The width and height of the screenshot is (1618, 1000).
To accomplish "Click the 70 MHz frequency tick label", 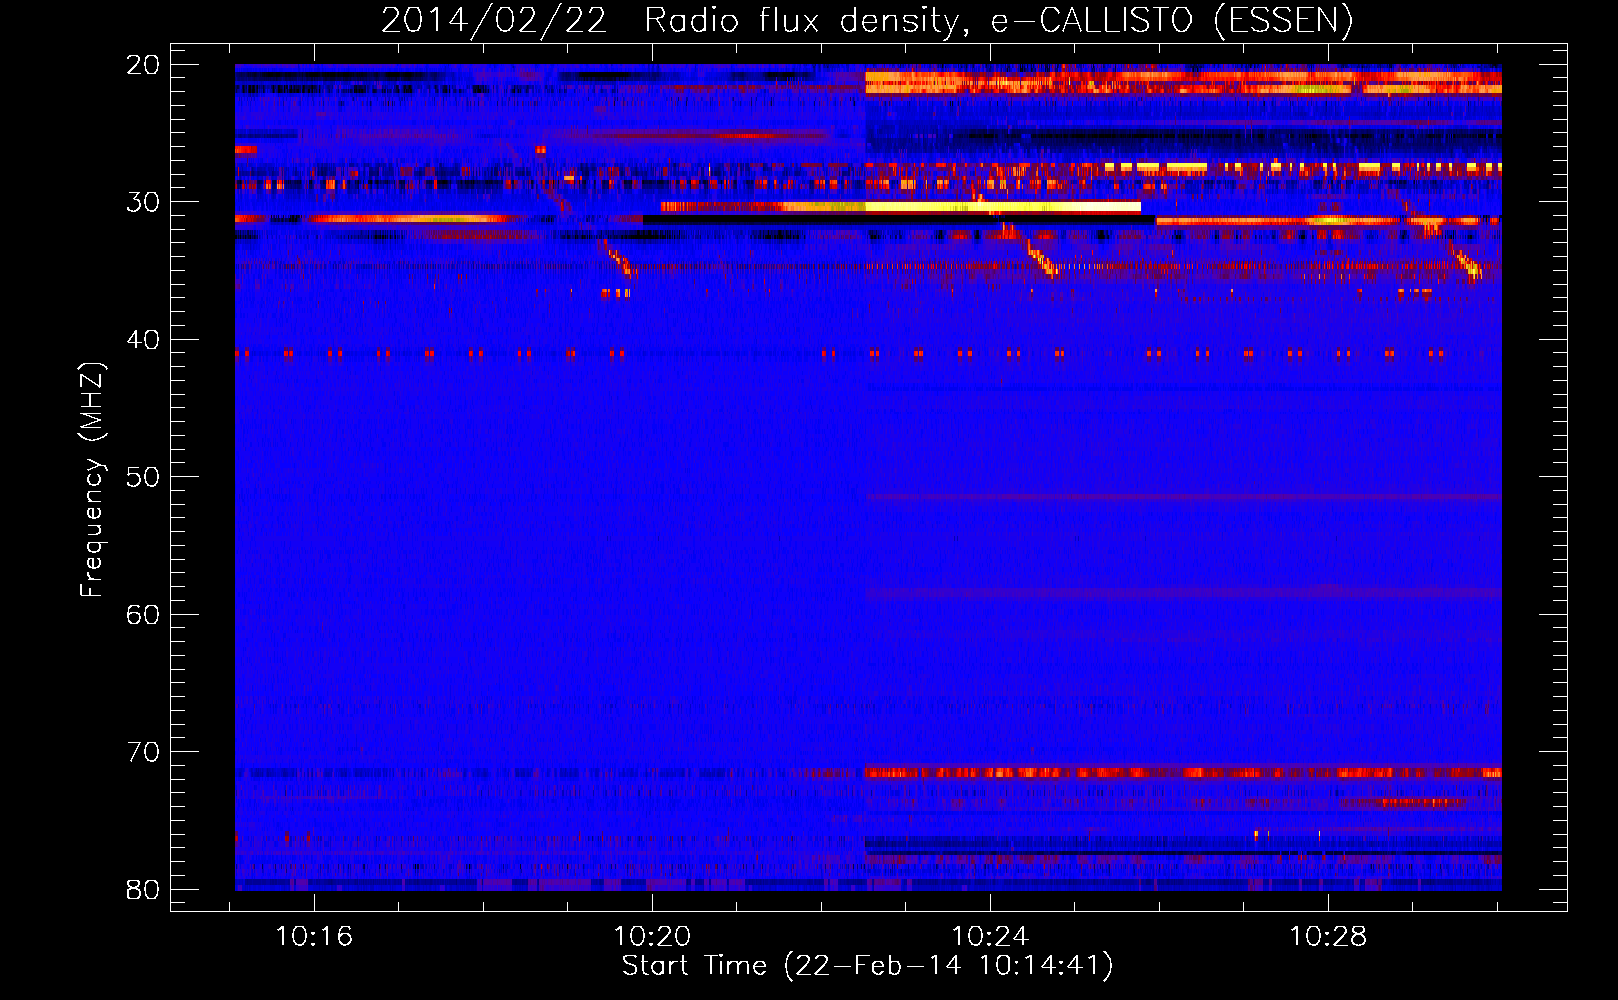I will tap(143, 752).
